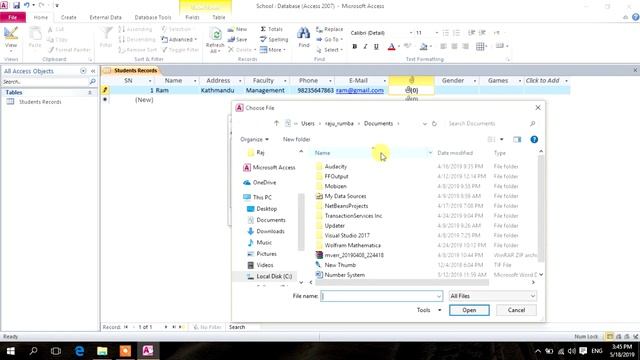Image resolution: width=640 pixels, height=360 pixels.
Task: Open the font size dropdown
Action: tap(436, 33)
